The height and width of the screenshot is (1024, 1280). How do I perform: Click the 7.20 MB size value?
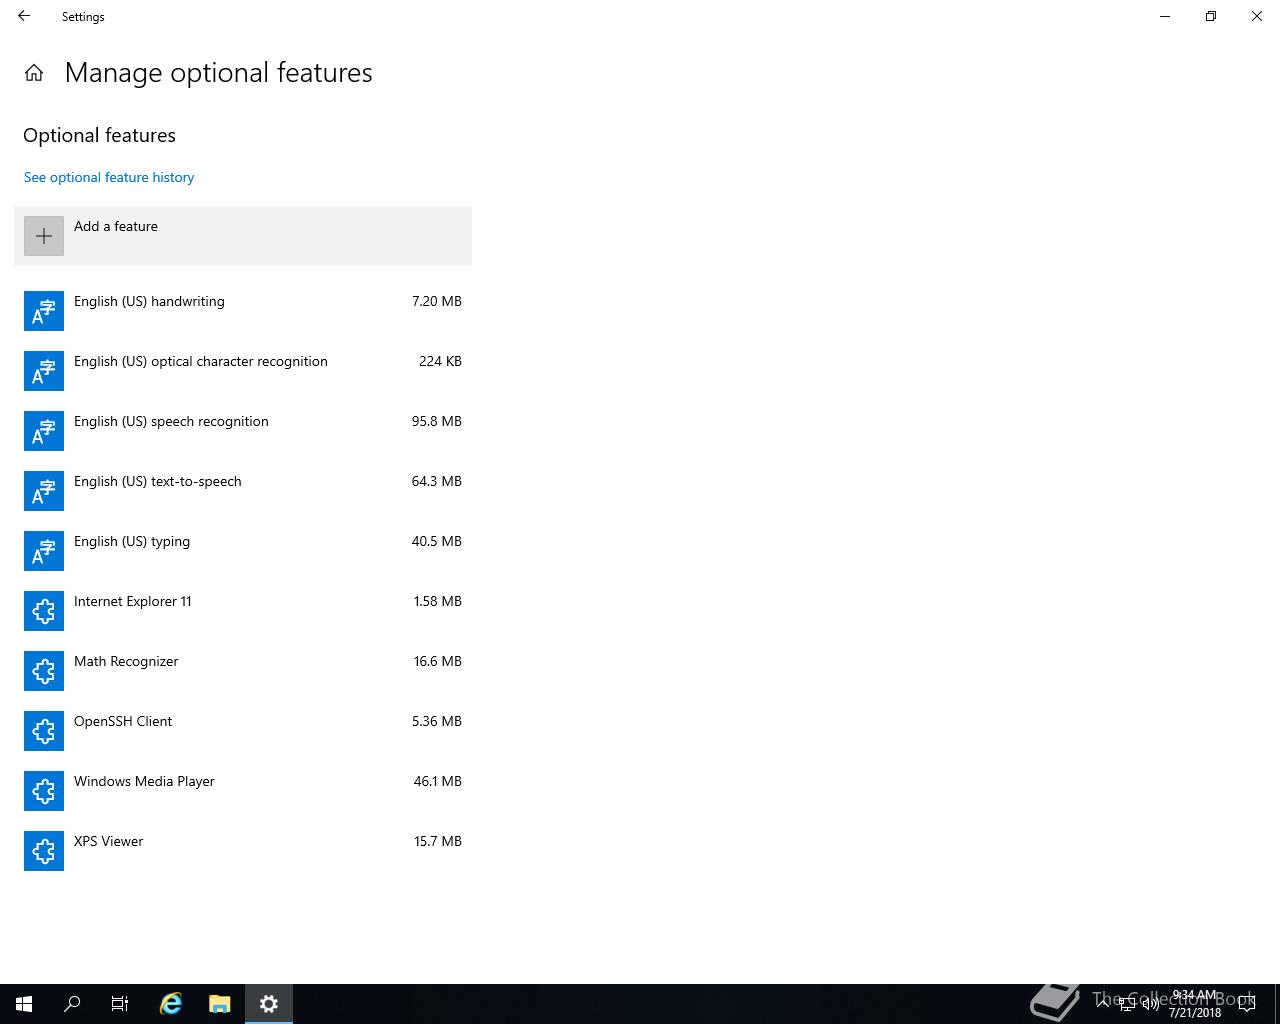(x=437, y=301)
